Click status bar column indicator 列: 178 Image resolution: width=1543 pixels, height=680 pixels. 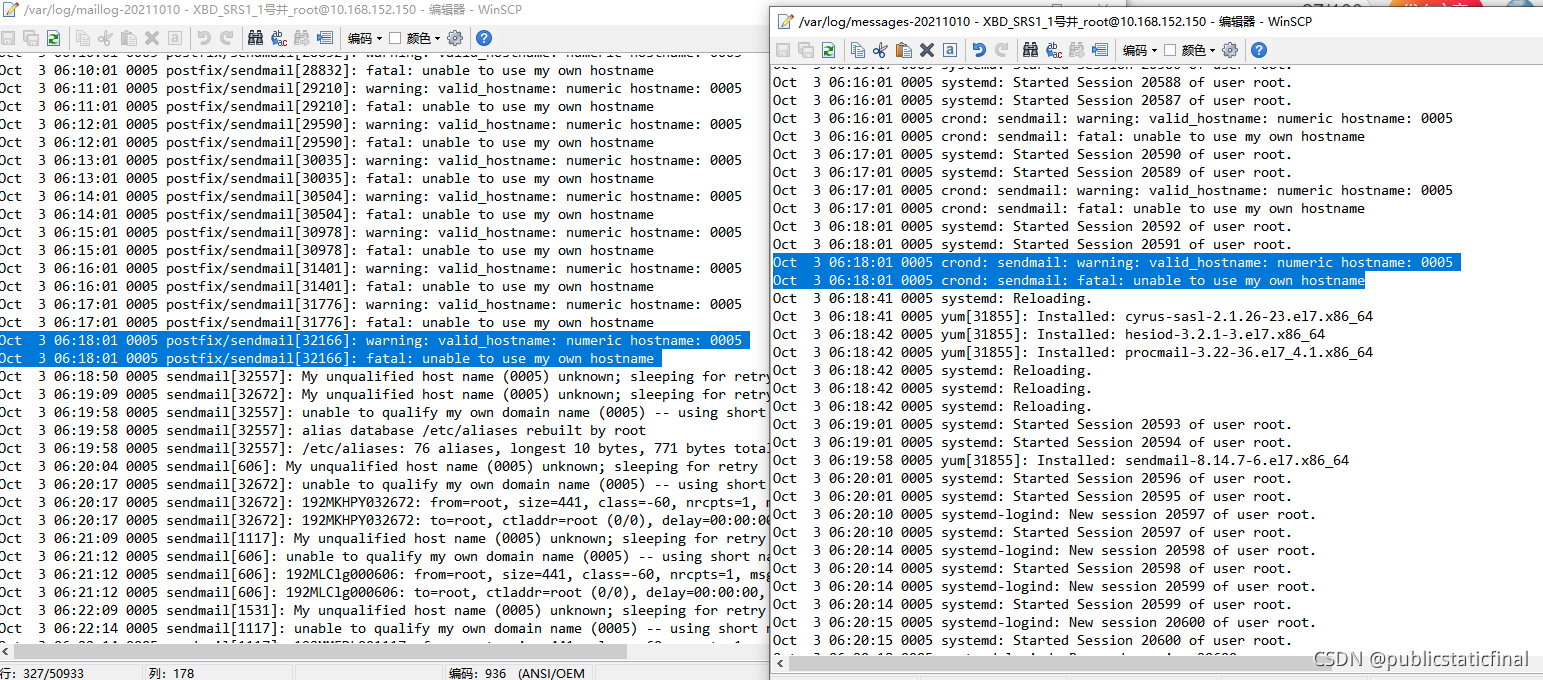171,673
